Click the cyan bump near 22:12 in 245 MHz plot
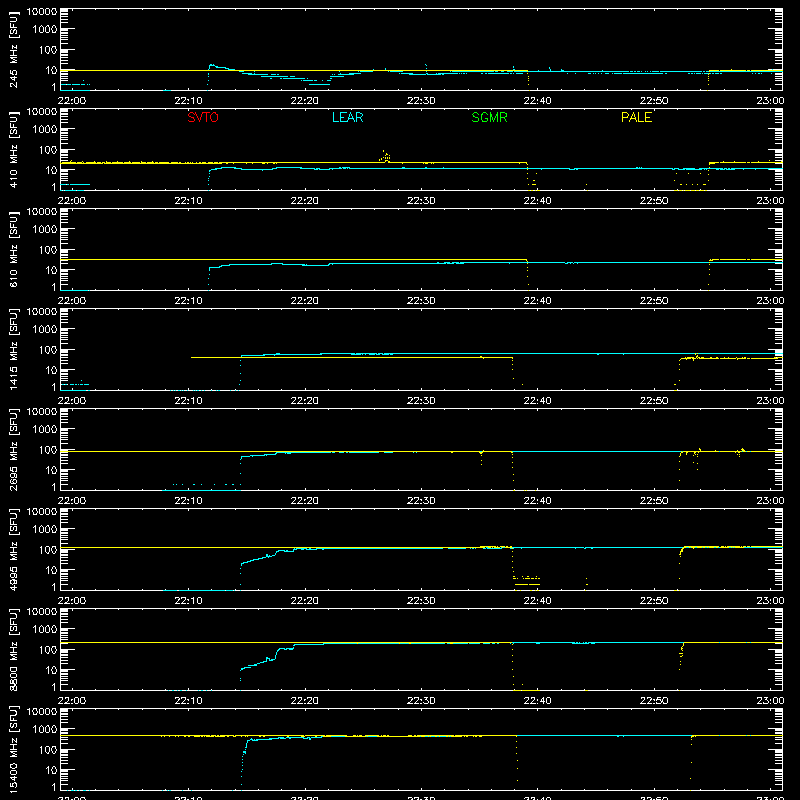The image size is (800, 800). click(x=217, y=67)
